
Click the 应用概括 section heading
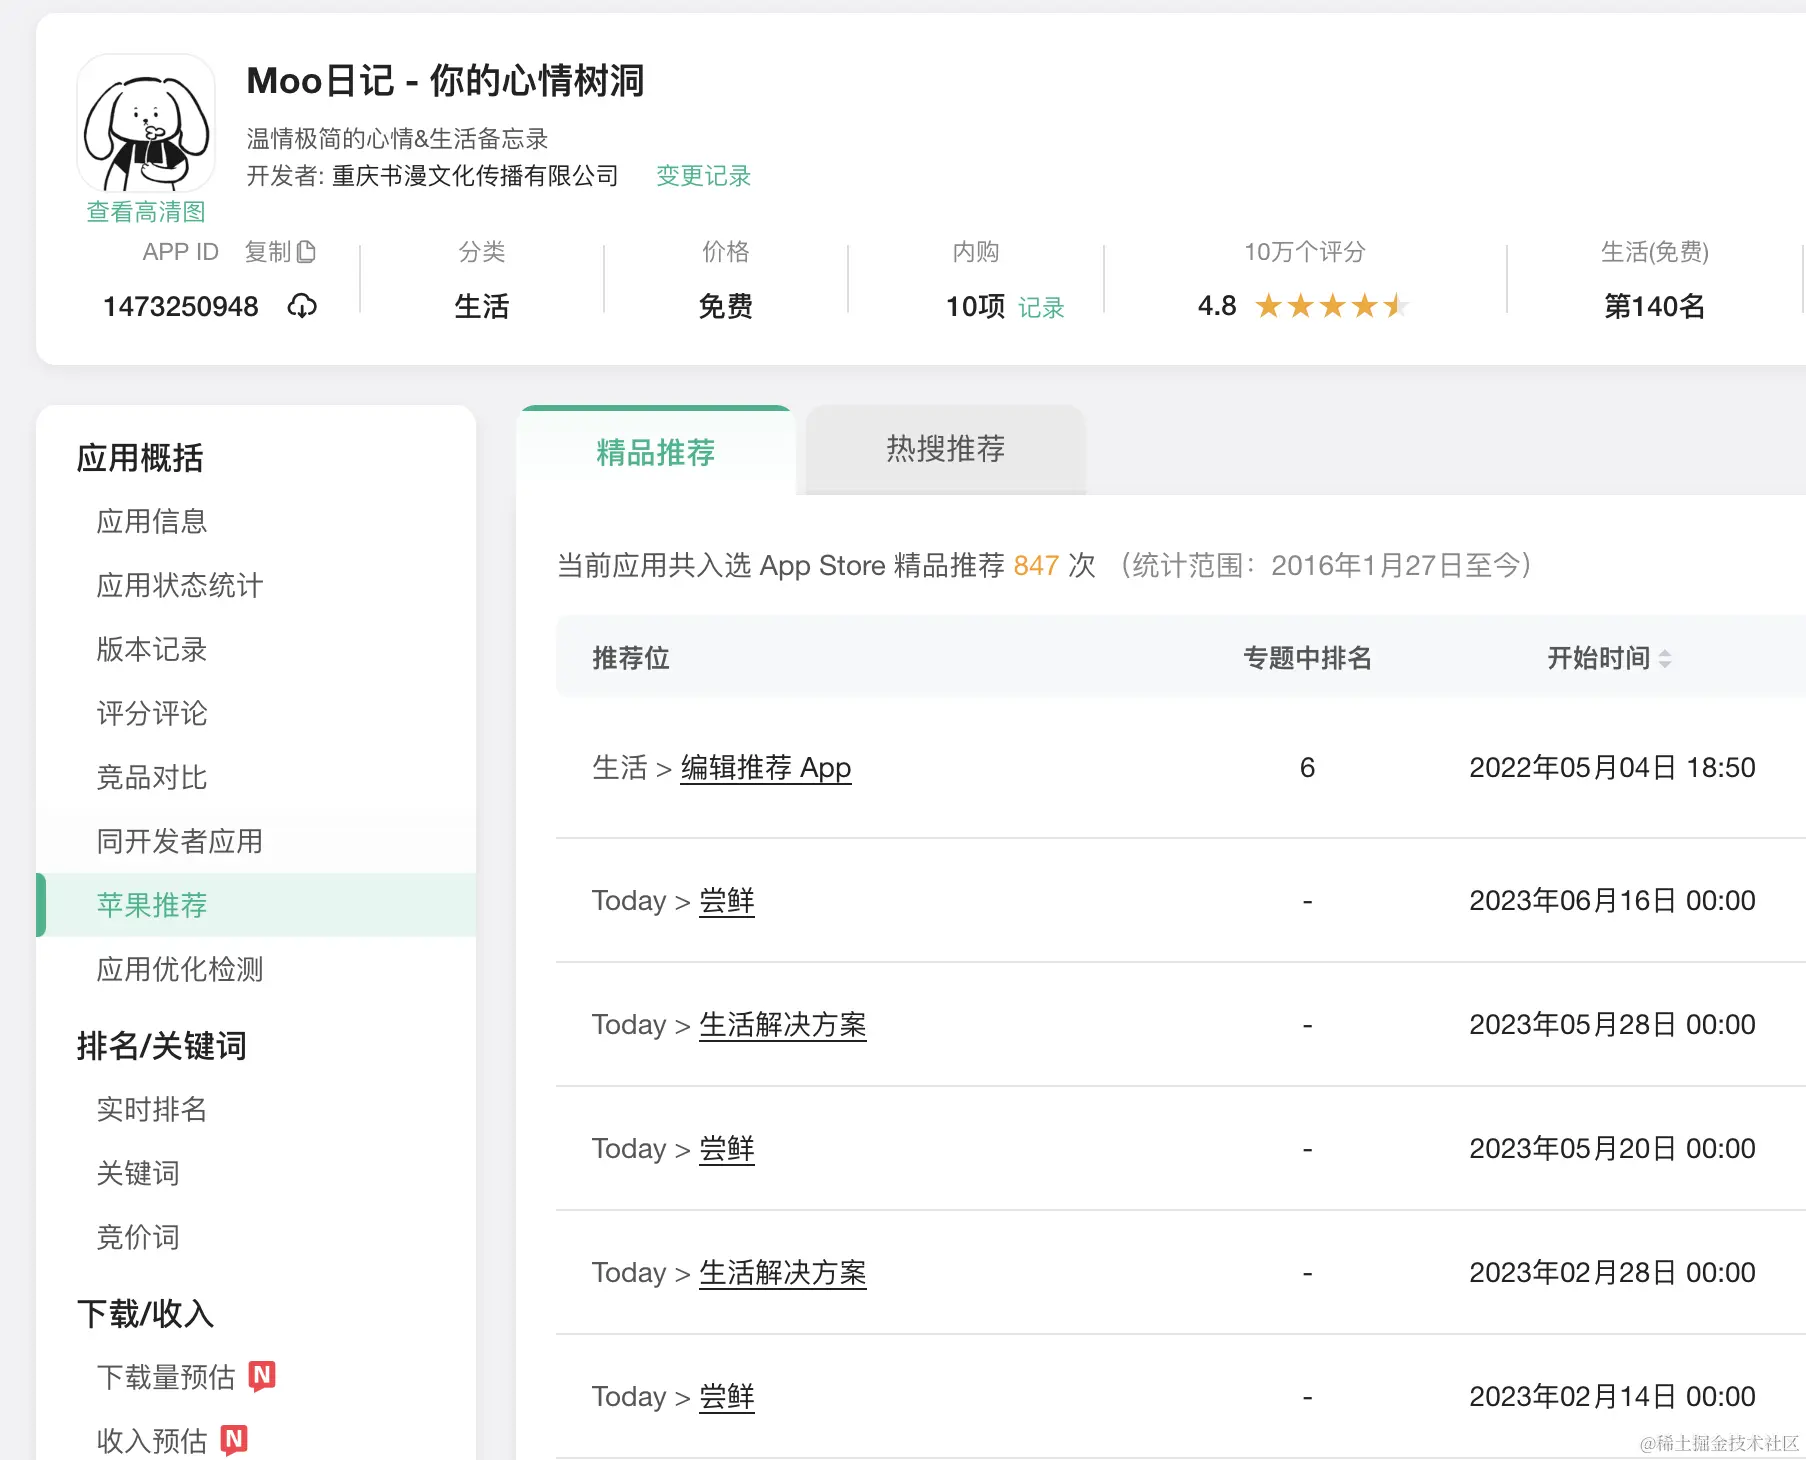click(140, 458)
